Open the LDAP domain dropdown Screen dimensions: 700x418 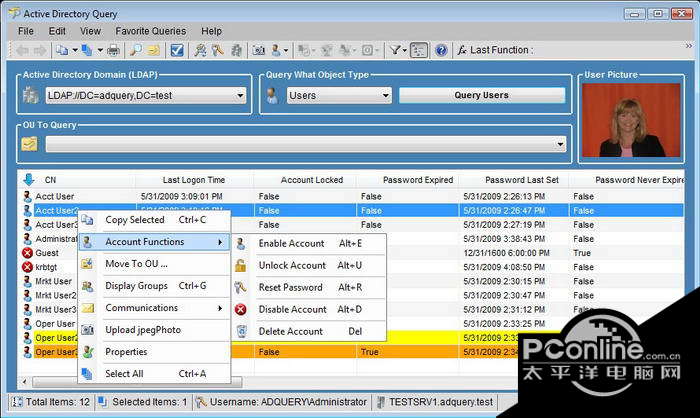[x=240, y=96]
